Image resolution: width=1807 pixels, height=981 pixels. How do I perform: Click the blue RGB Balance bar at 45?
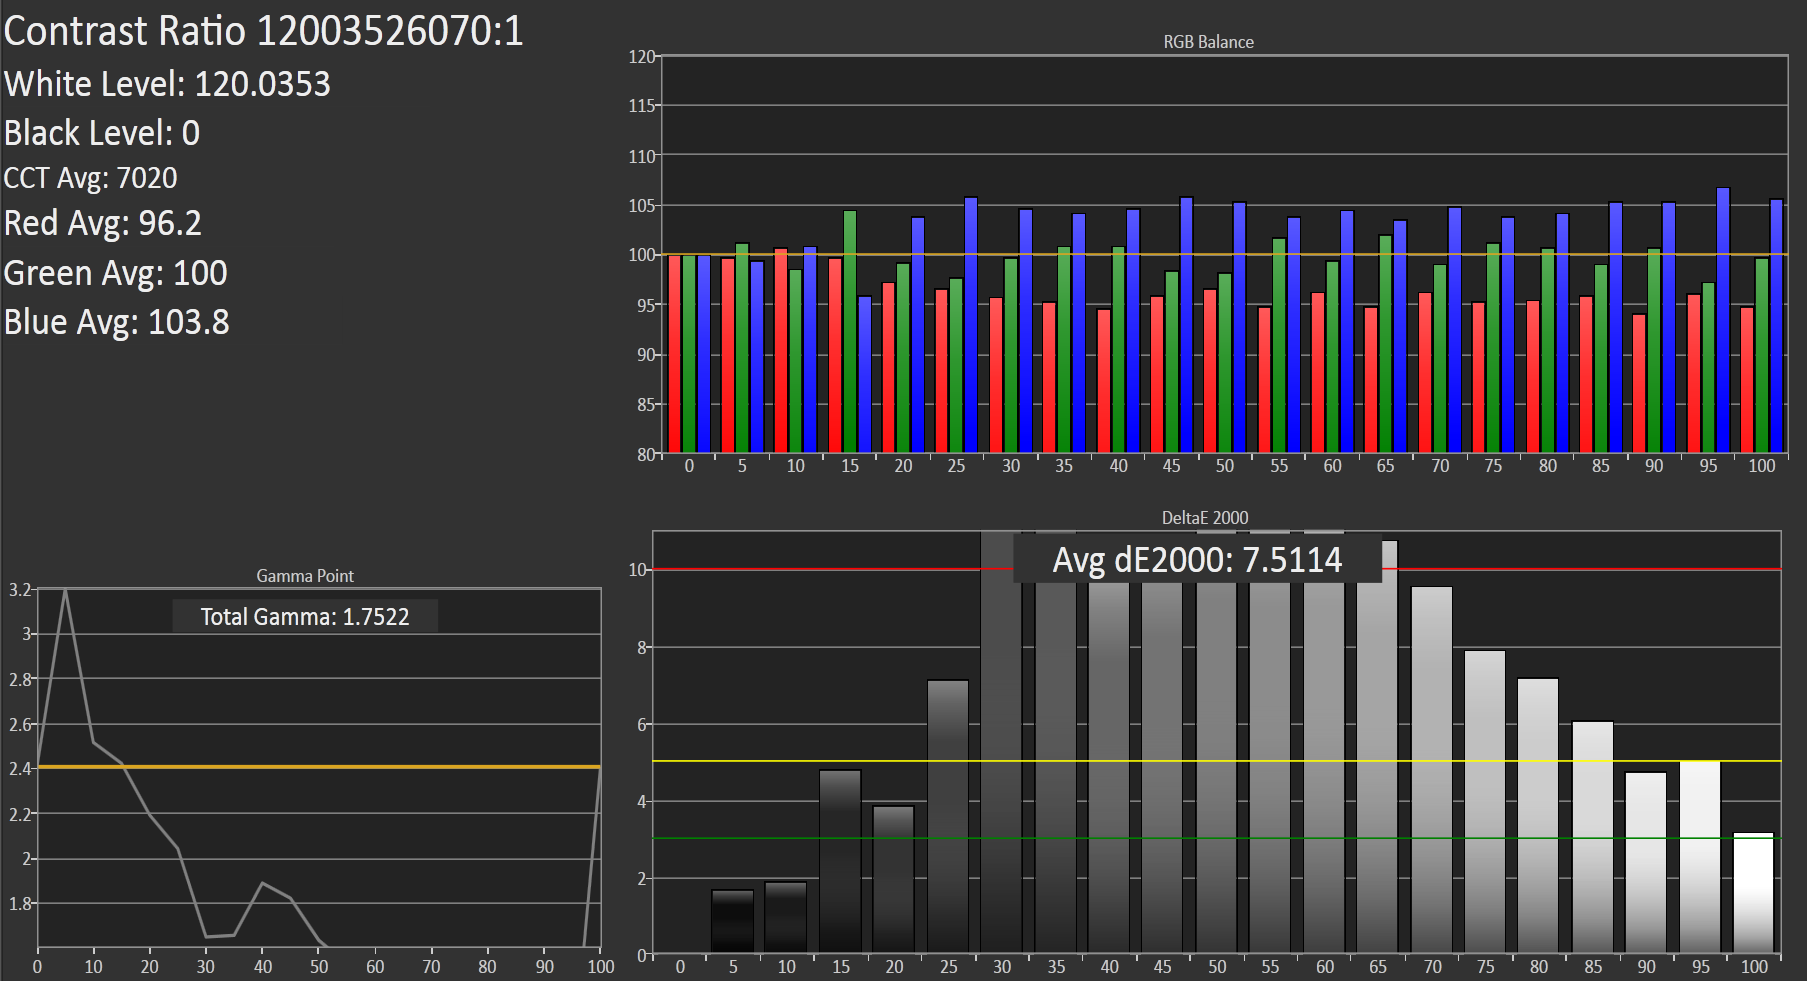(1187, 325)
